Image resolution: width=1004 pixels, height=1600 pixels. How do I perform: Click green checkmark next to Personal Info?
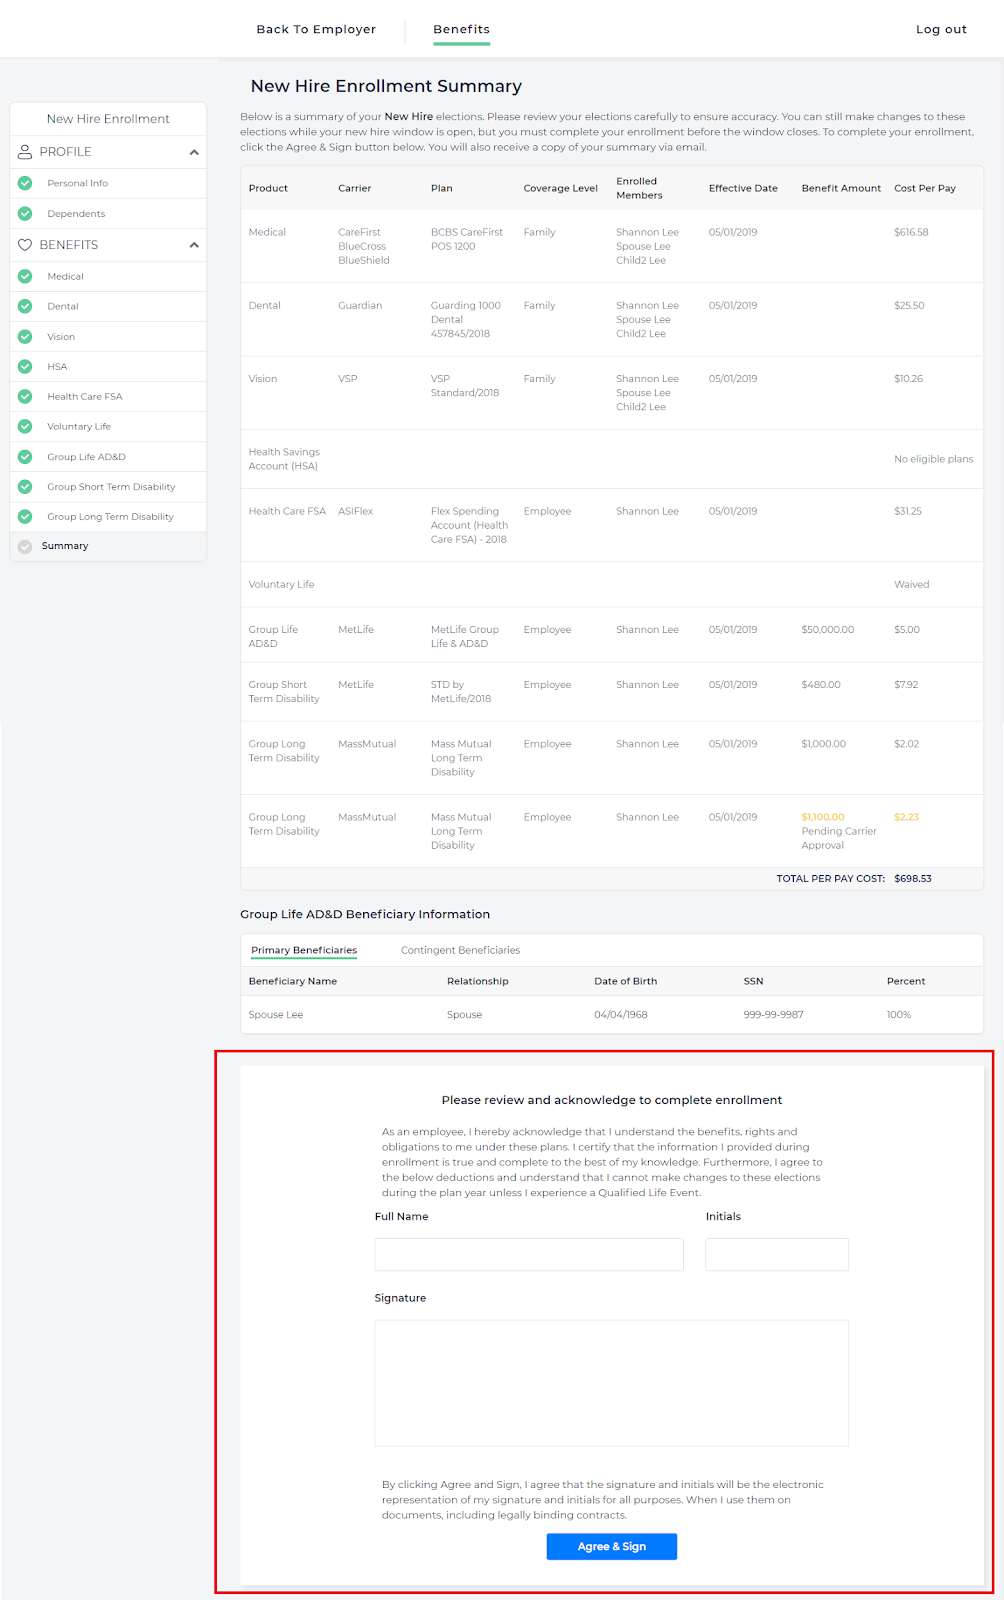click(x=25, y=183)
